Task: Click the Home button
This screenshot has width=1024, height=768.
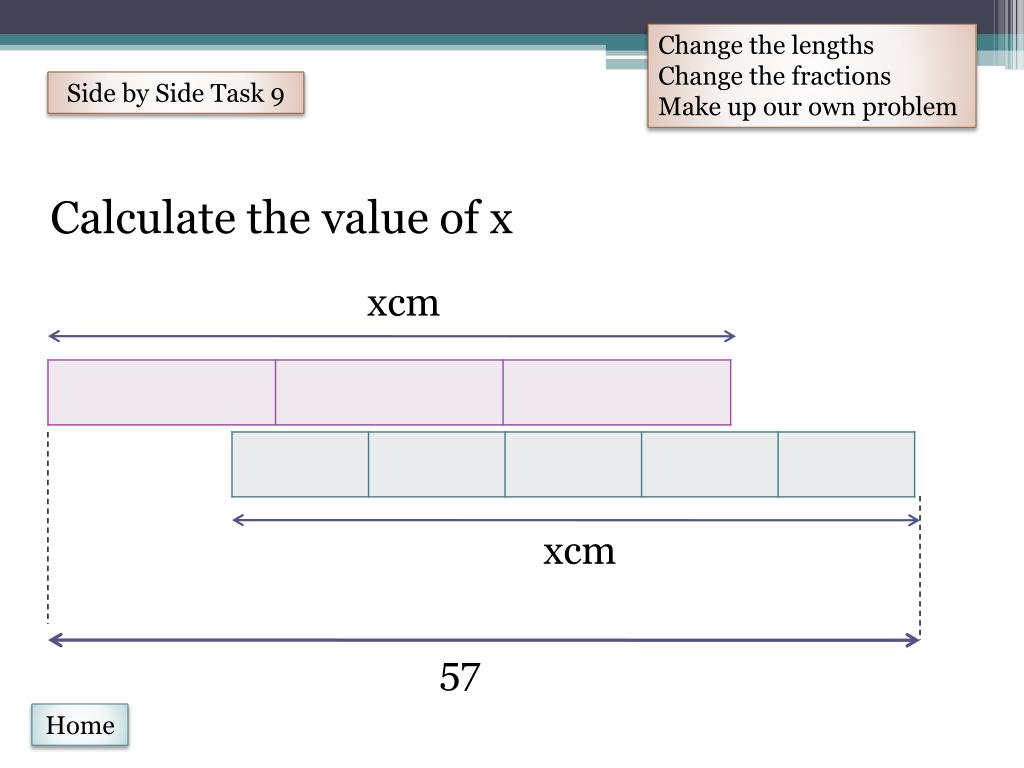Action: click(x=80, y=725)
